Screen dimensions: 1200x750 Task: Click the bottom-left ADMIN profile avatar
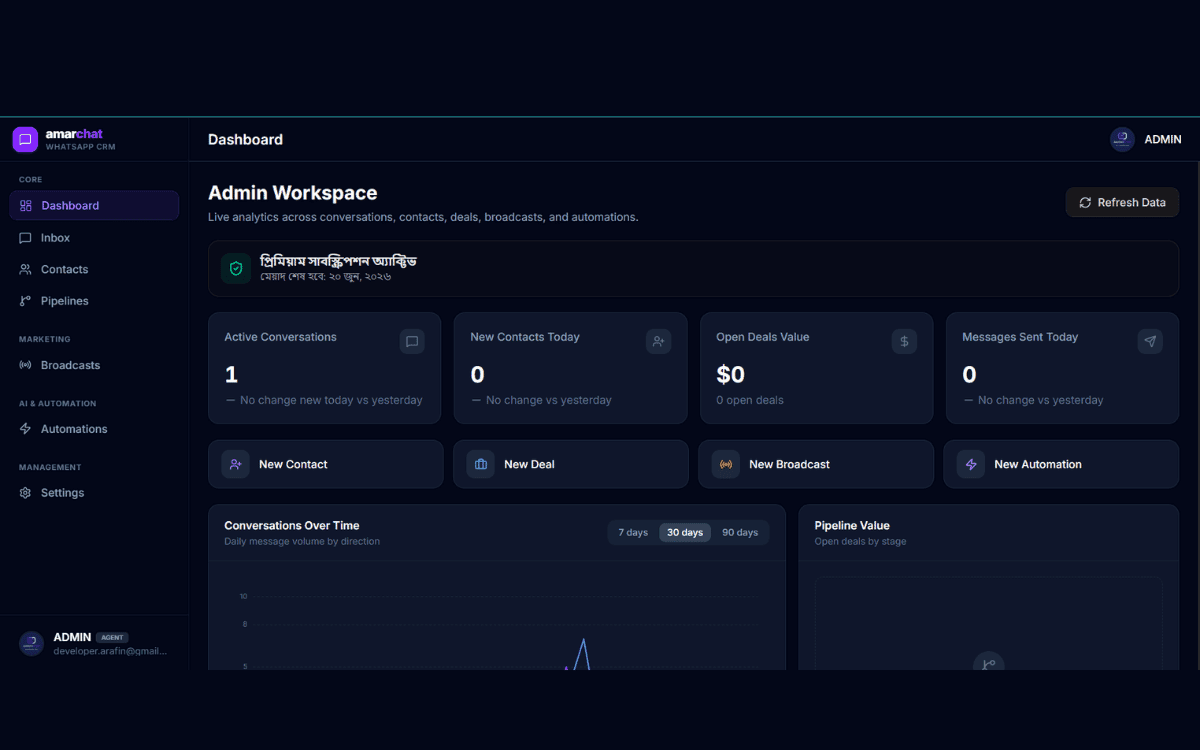click(x=31, y=643)
